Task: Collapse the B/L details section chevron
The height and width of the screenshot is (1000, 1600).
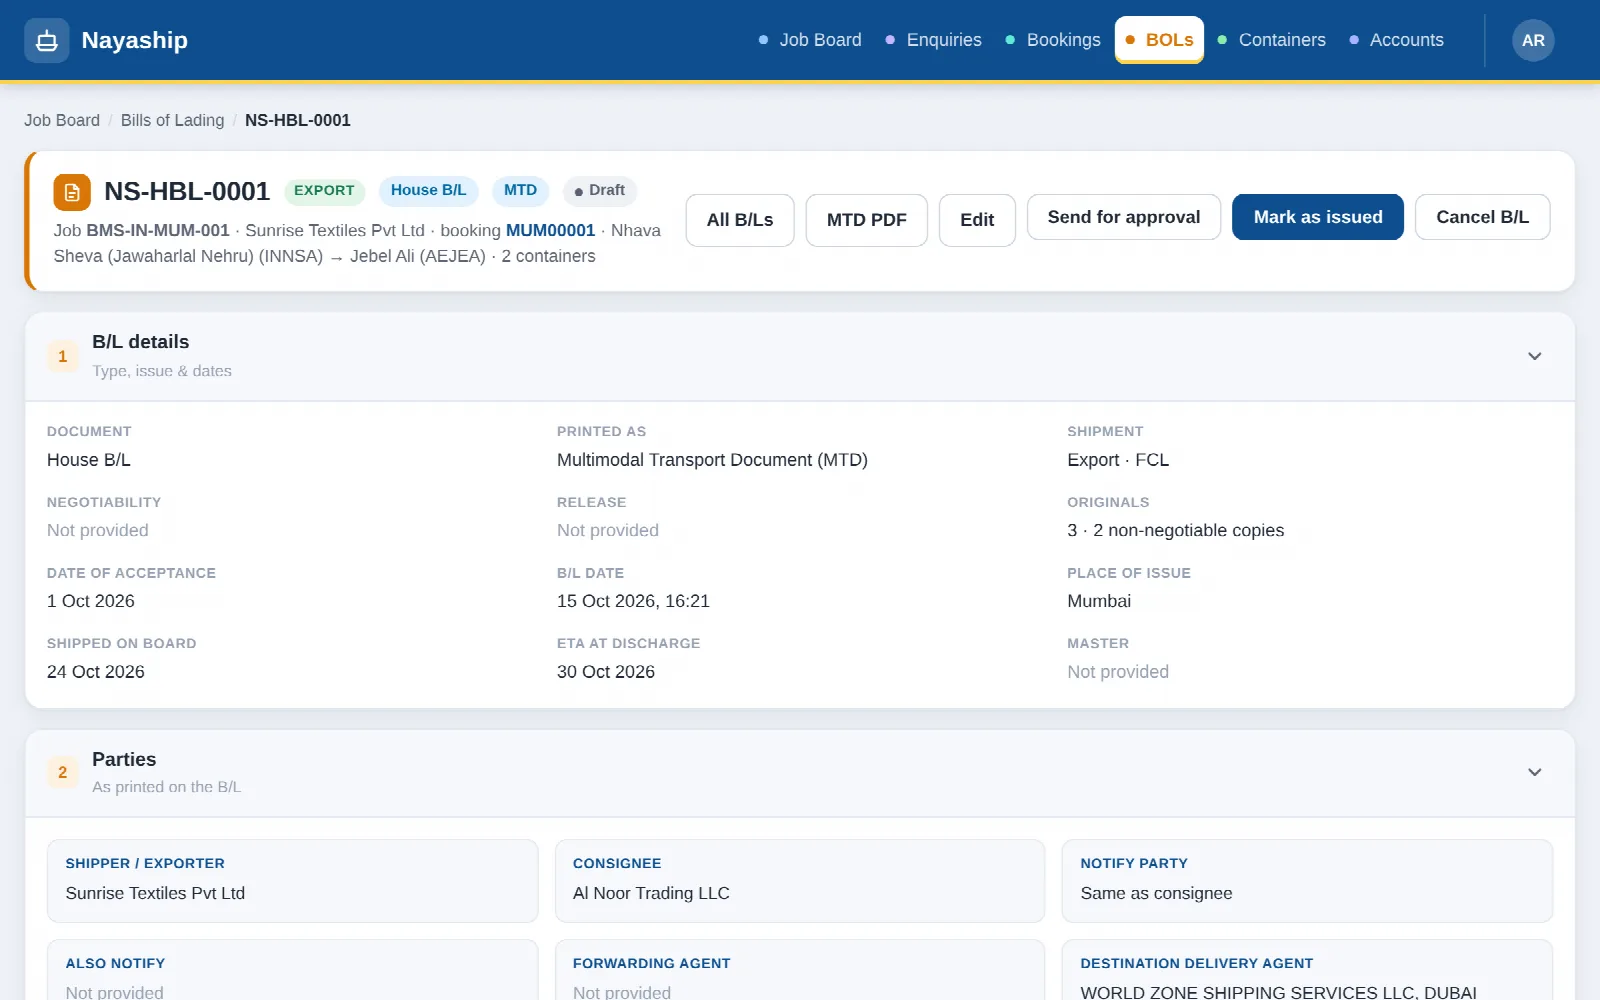Action: (x=1534, y=356)
